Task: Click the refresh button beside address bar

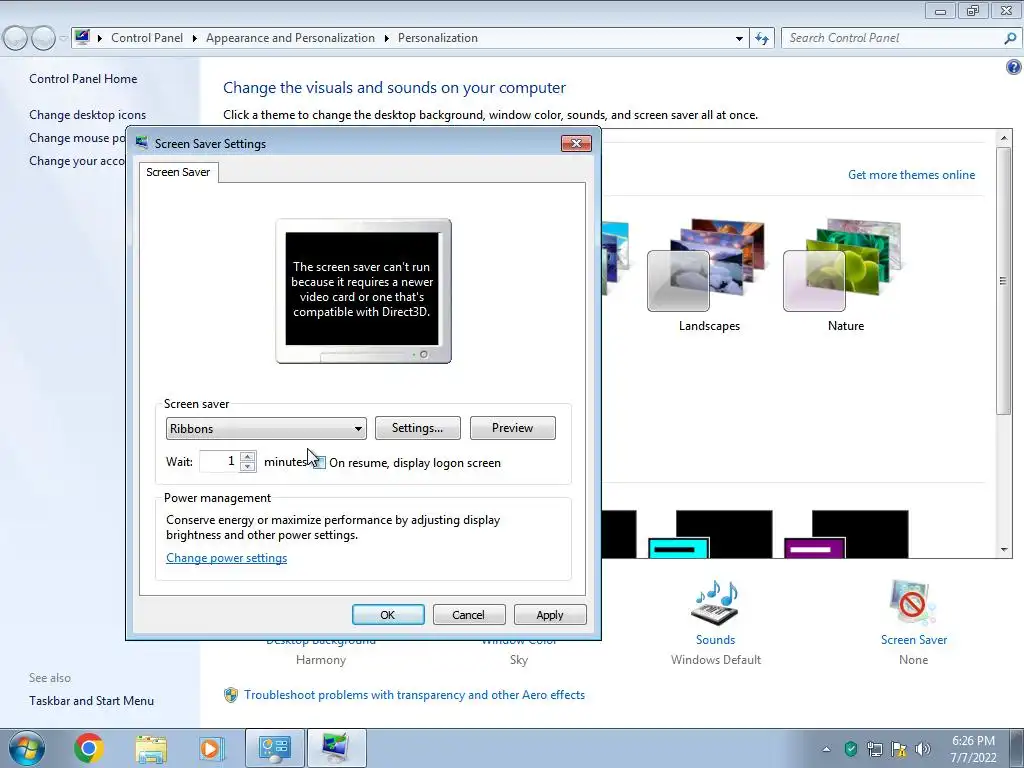Action: [761, 39]
